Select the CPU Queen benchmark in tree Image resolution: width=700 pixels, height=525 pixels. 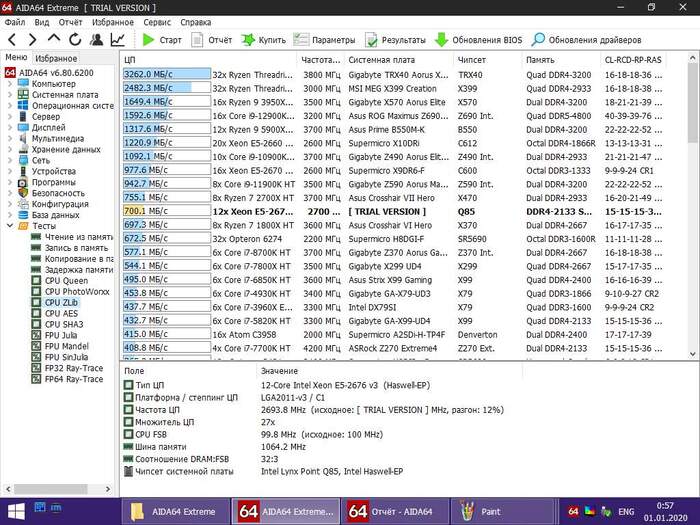[x=67, y=281]
